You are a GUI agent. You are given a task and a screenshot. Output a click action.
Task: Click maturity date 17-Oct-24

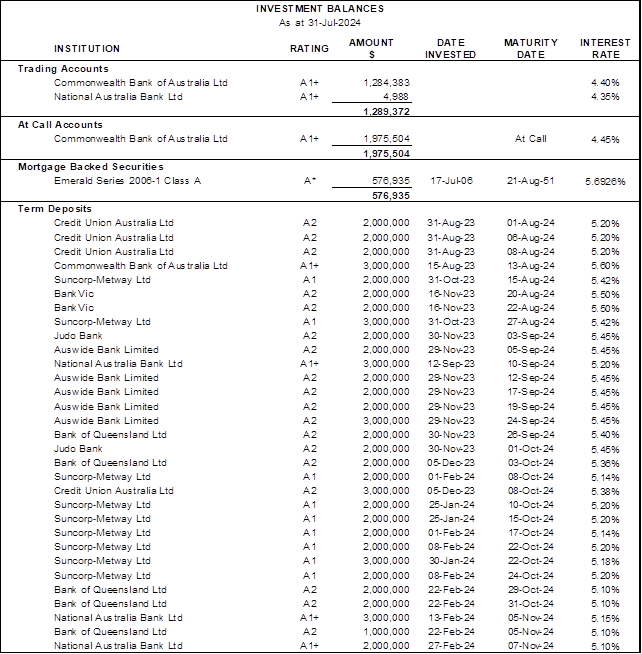[x=531, y=533]
